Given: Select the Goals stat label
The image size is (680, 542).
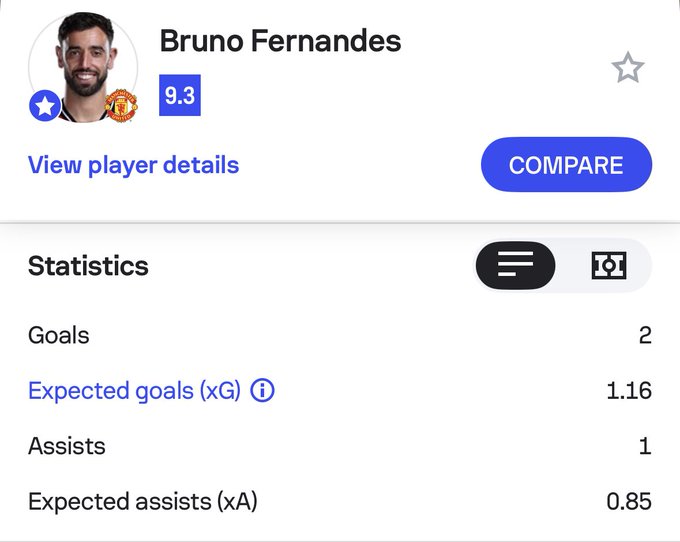Looking at the screenshot, I should (x=58, y=335).
